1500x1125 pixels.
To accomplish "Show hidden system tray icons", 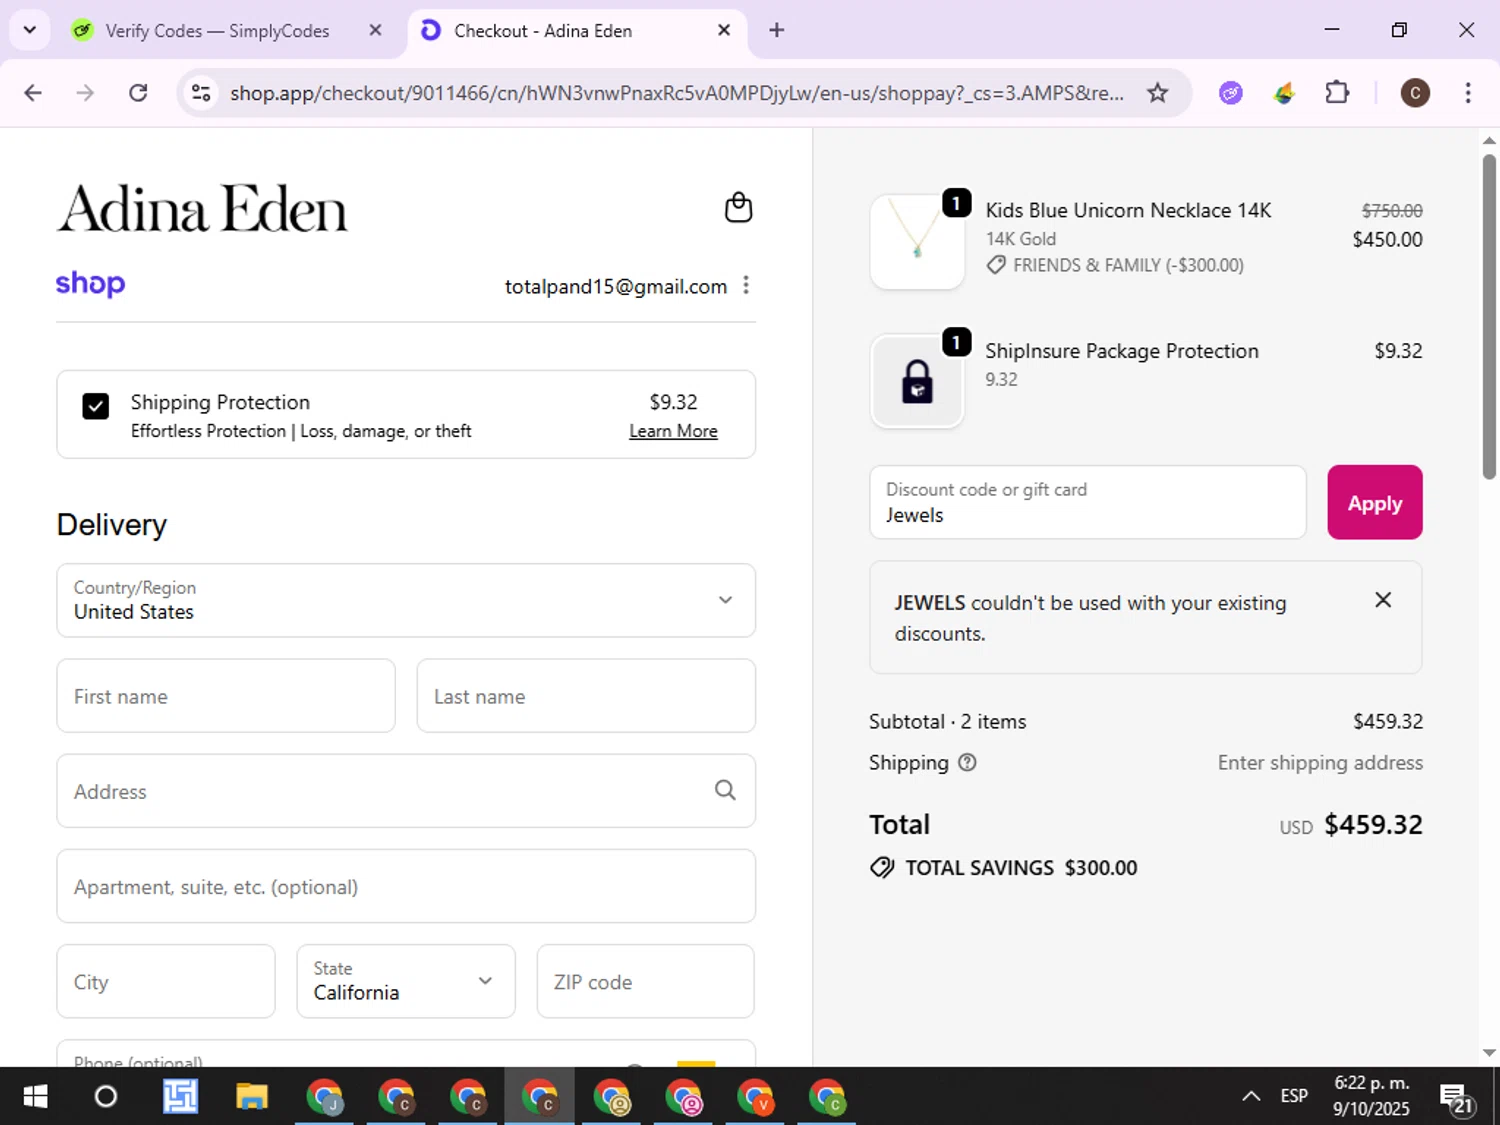I will pos(1251,1096).
